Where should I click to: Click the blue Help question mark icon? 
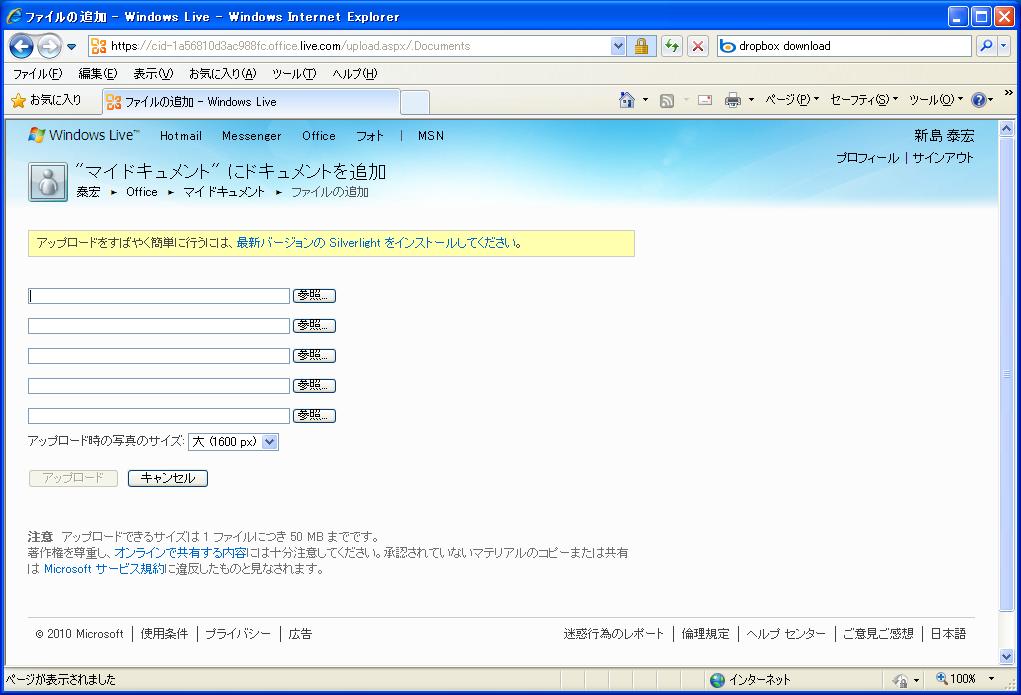point(978,100)
